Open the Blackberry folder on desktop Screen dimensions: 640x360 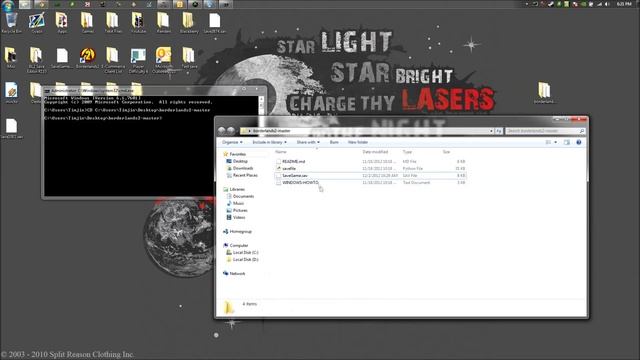pyautogui.click(x=189, y=22)
